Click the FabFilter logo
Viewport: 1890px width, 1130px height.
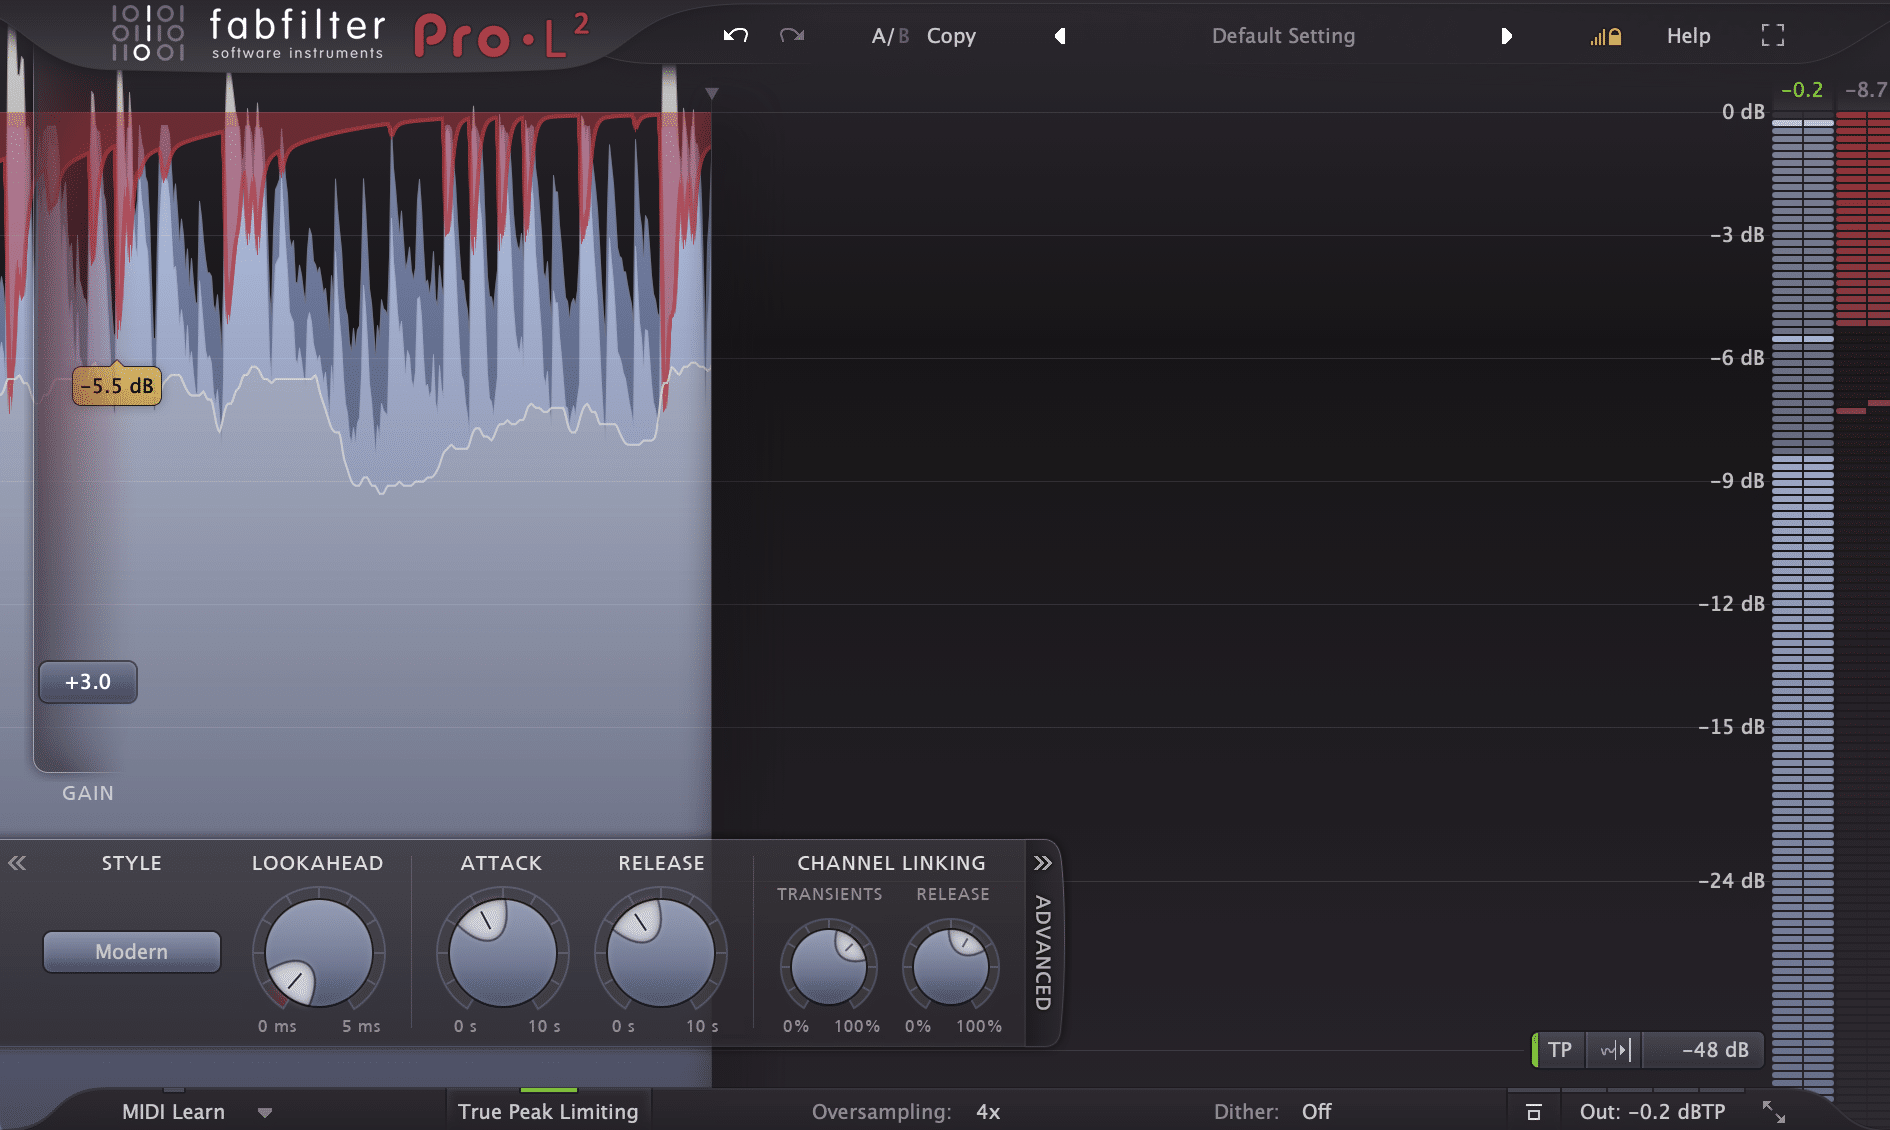(x=248, y=34)
